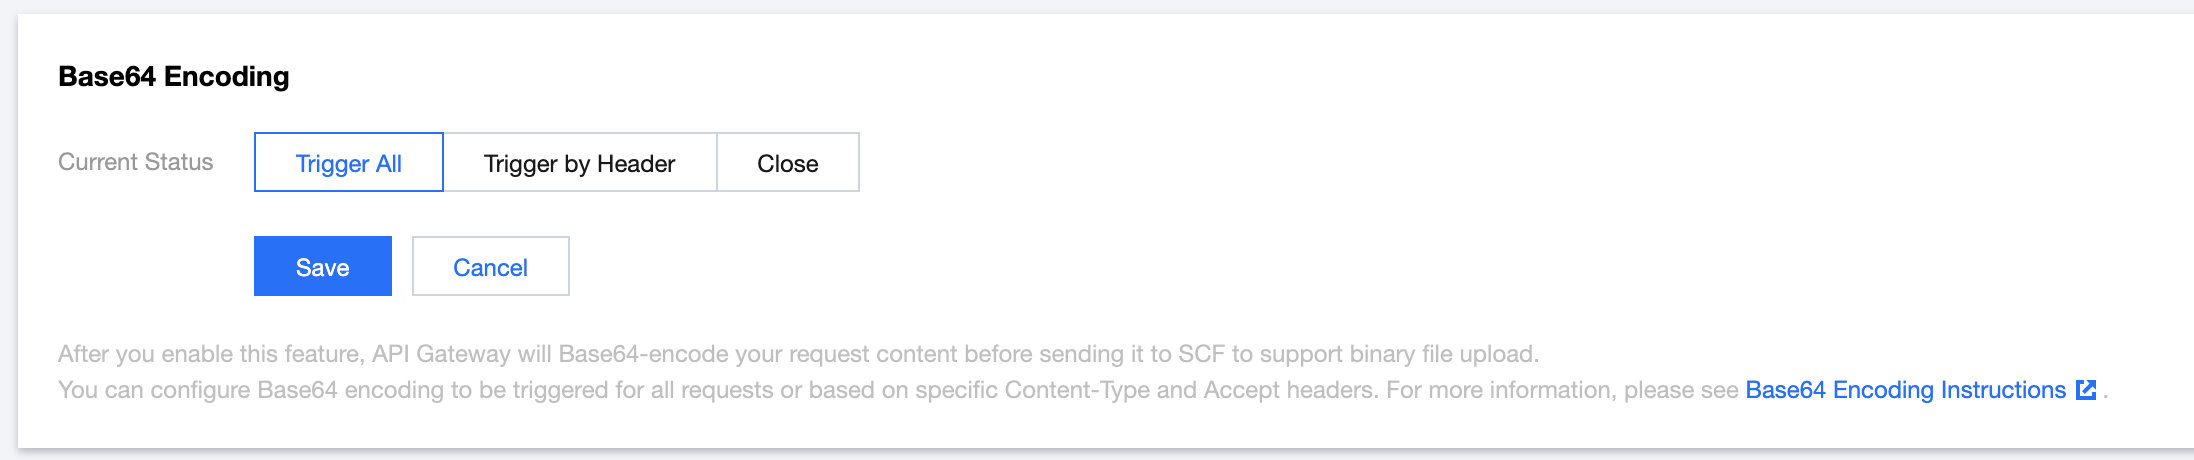2194x460 pixels.
Task: Select the Trigger All status option
Action: point(348,163)
